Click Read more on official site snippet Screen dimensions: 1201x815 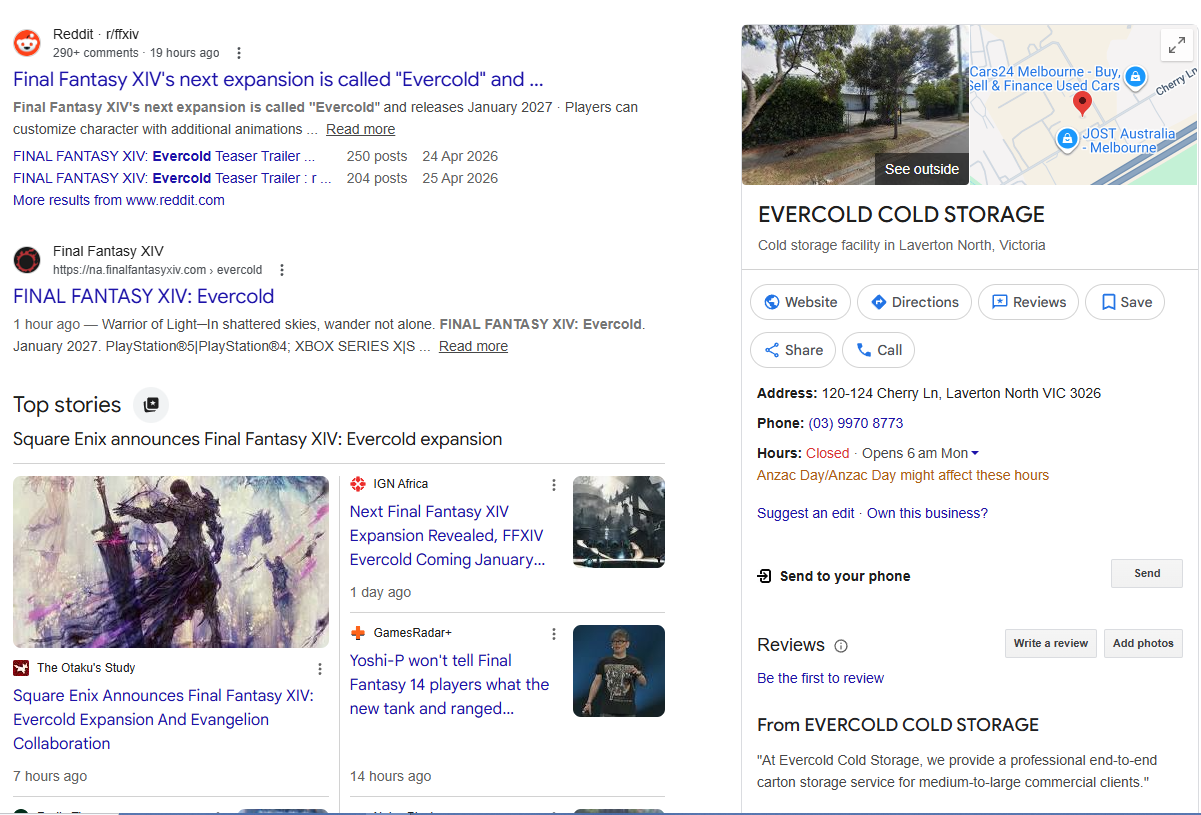click(473, 346)
